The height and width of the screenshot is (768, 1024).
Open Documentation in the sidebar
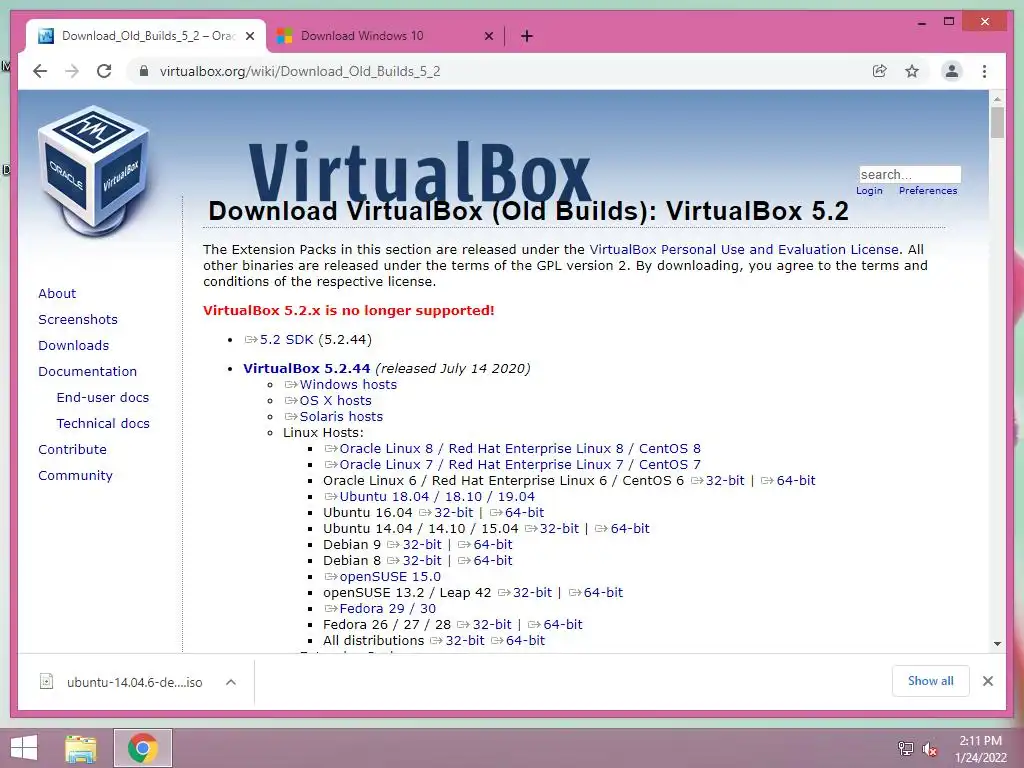pyautogui.click(x=88, y=371)
